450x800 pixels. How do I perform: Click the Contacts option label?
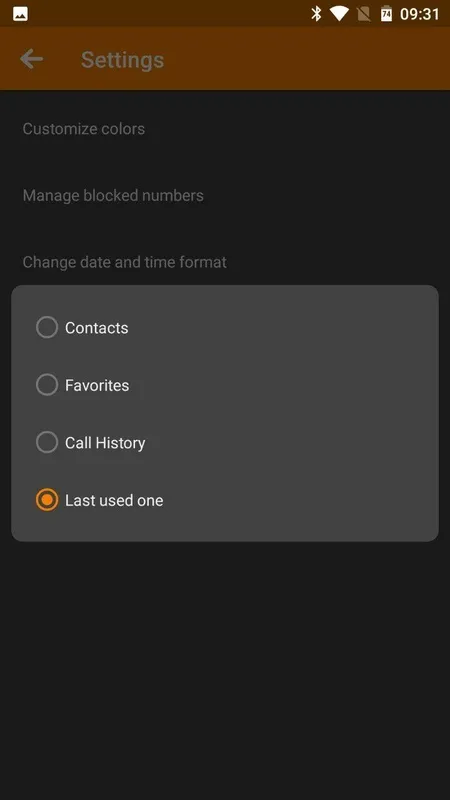[x=96, y=328]
